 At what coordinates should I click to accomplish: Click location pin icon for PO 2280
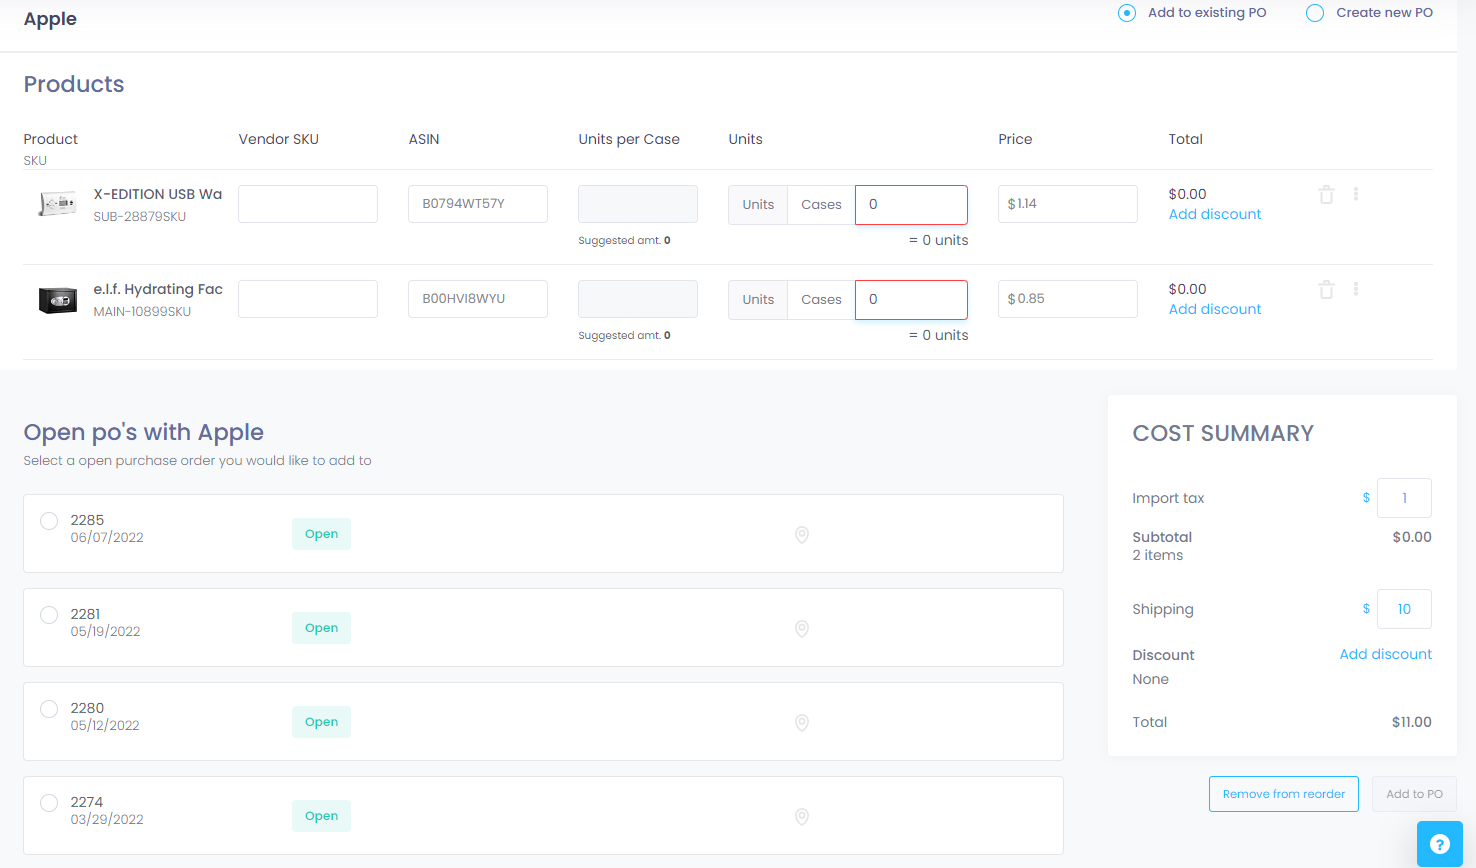(x=802, y=723)
